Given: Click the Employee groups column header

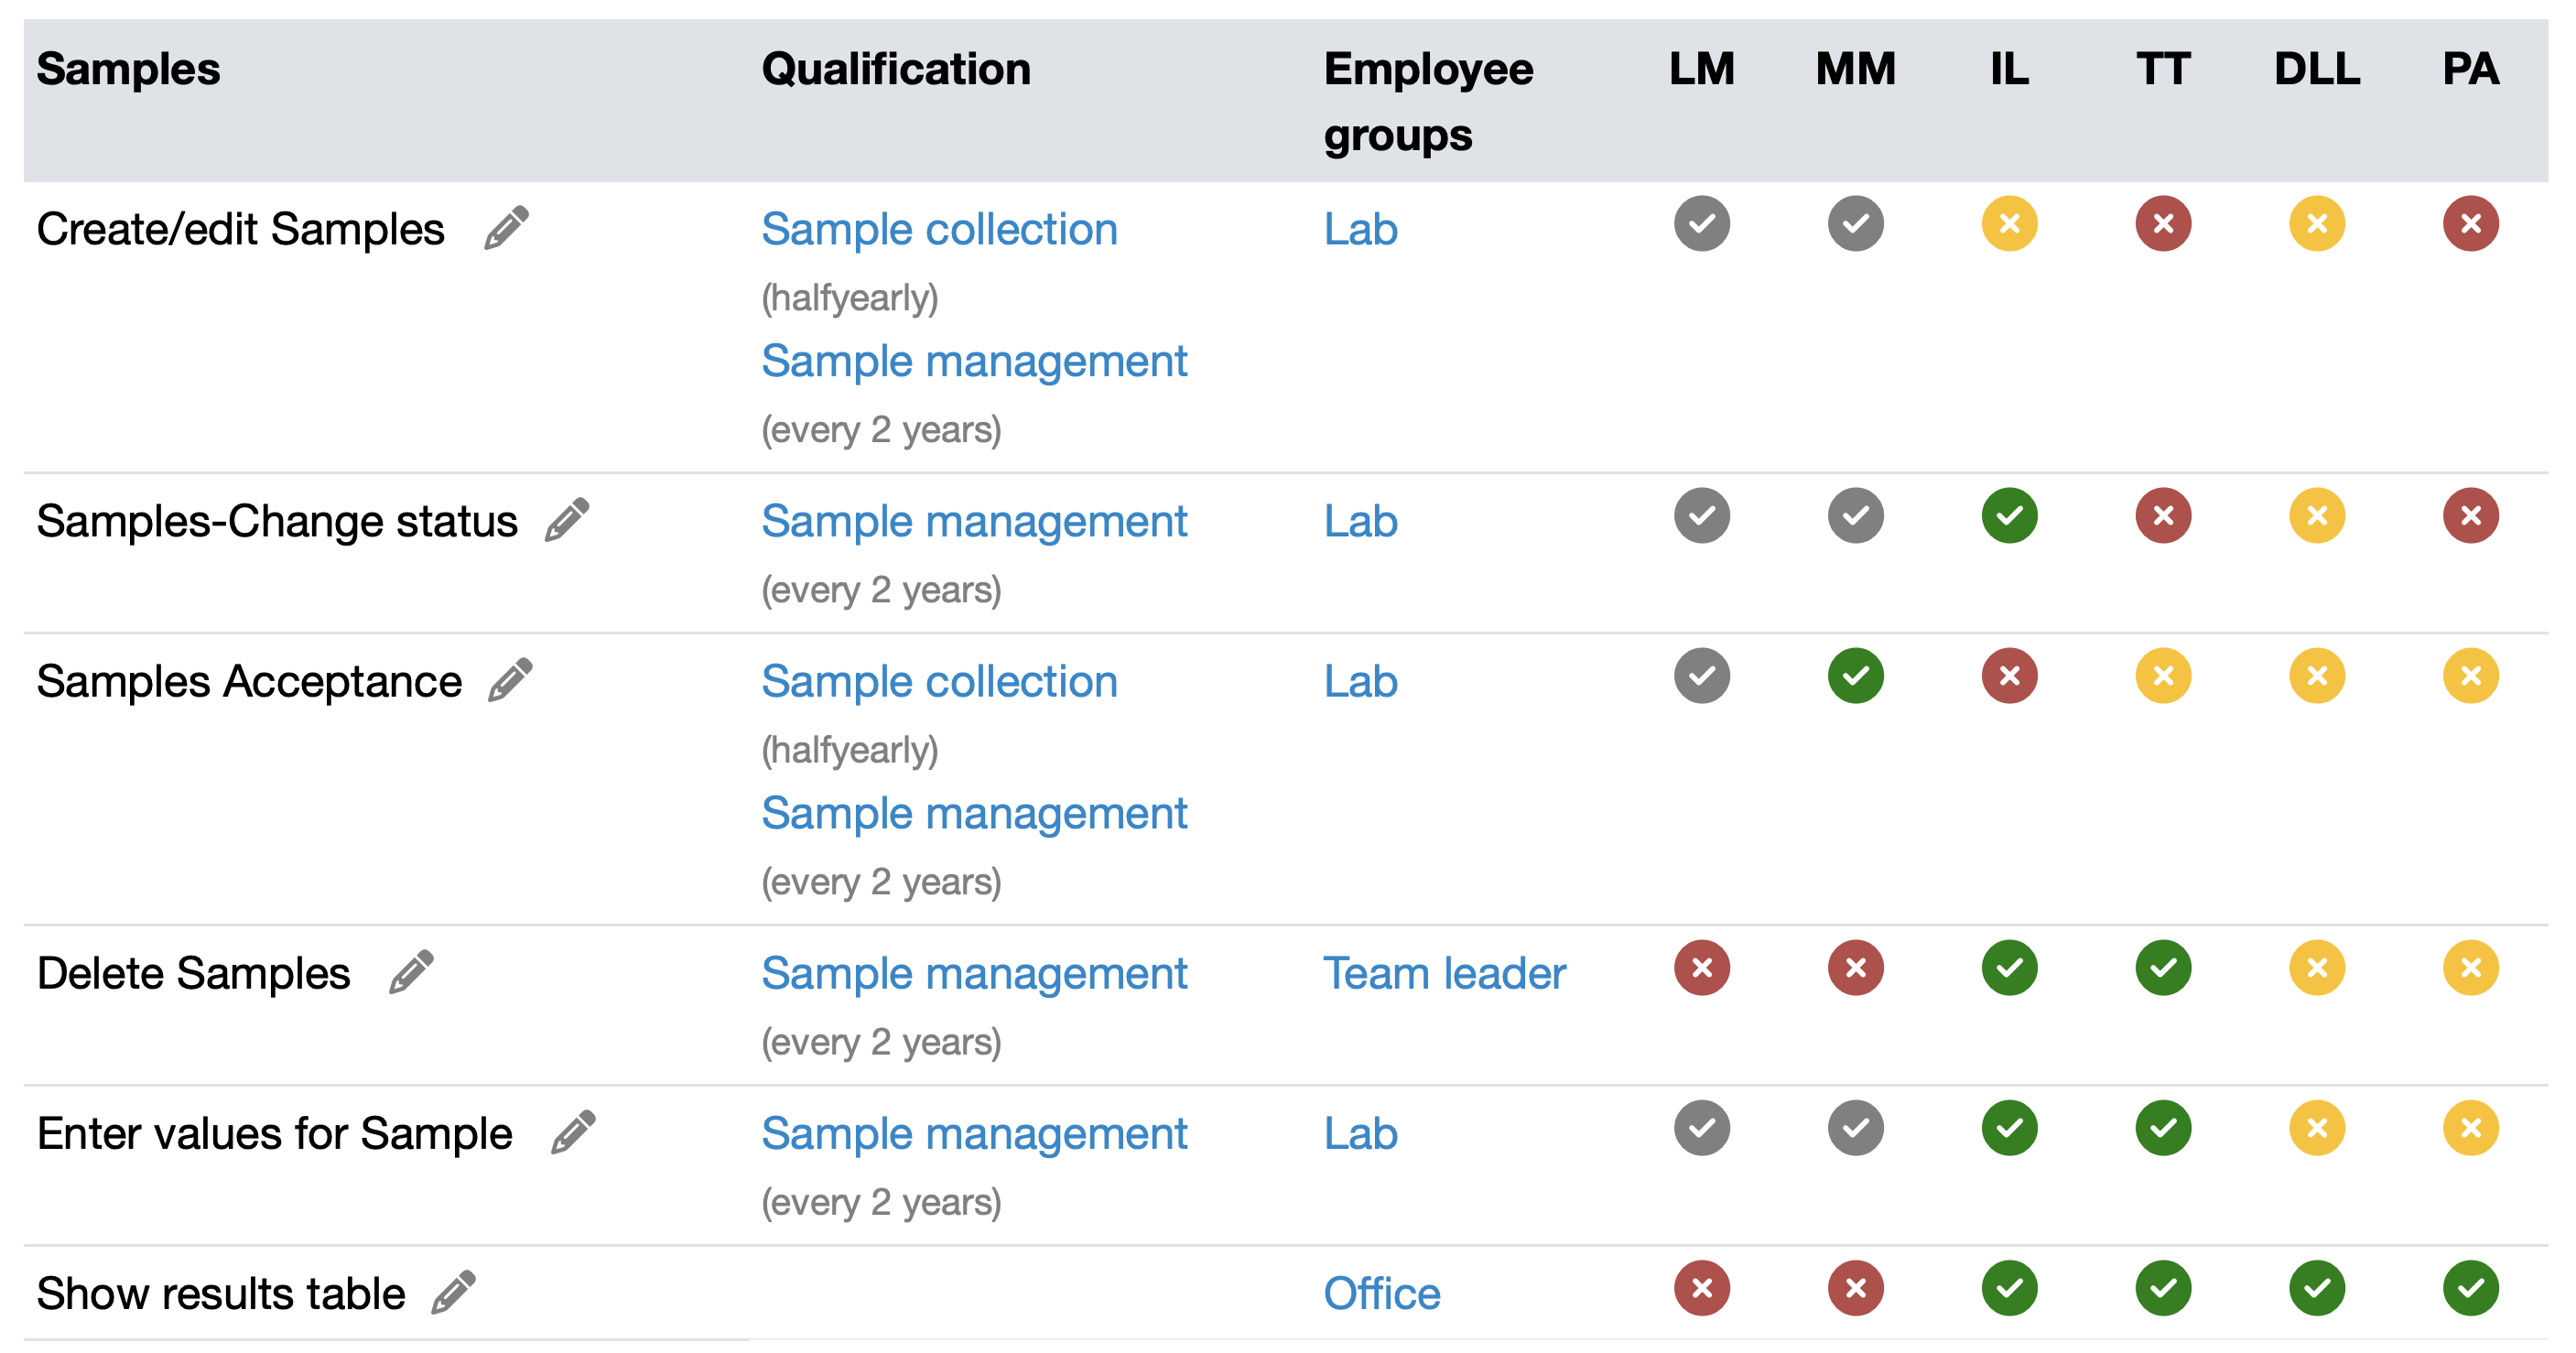Looking at the screenshot, I should [x=1428, y=101].
